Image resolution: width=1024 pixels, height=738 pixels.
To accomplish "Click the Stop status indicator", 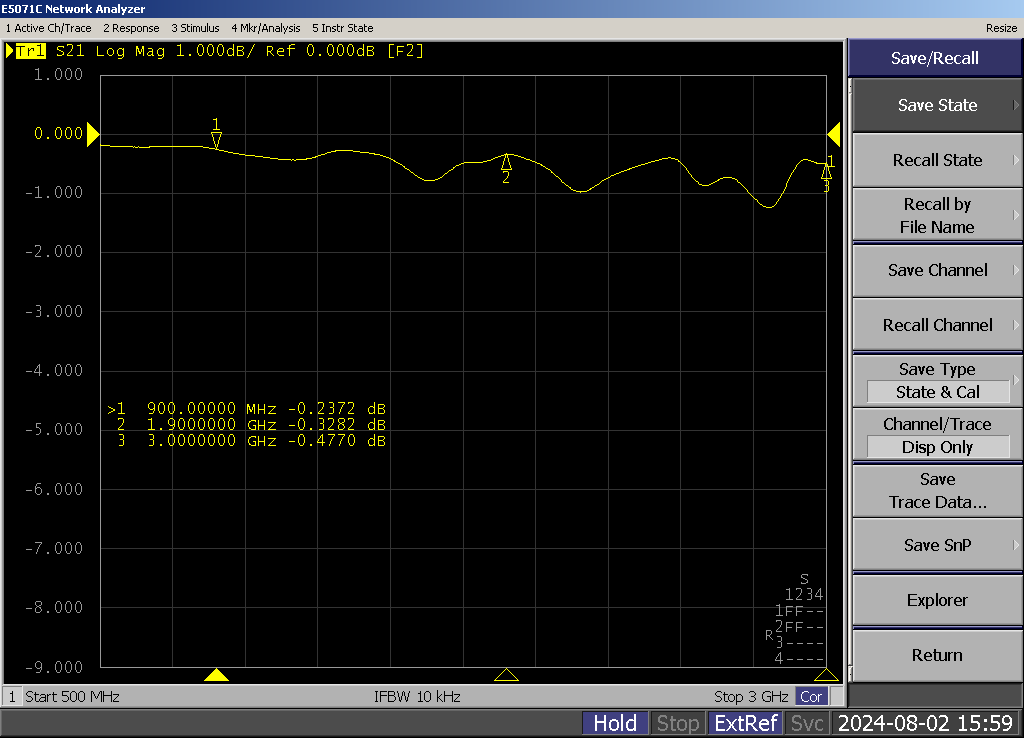I will pos(678,723).
